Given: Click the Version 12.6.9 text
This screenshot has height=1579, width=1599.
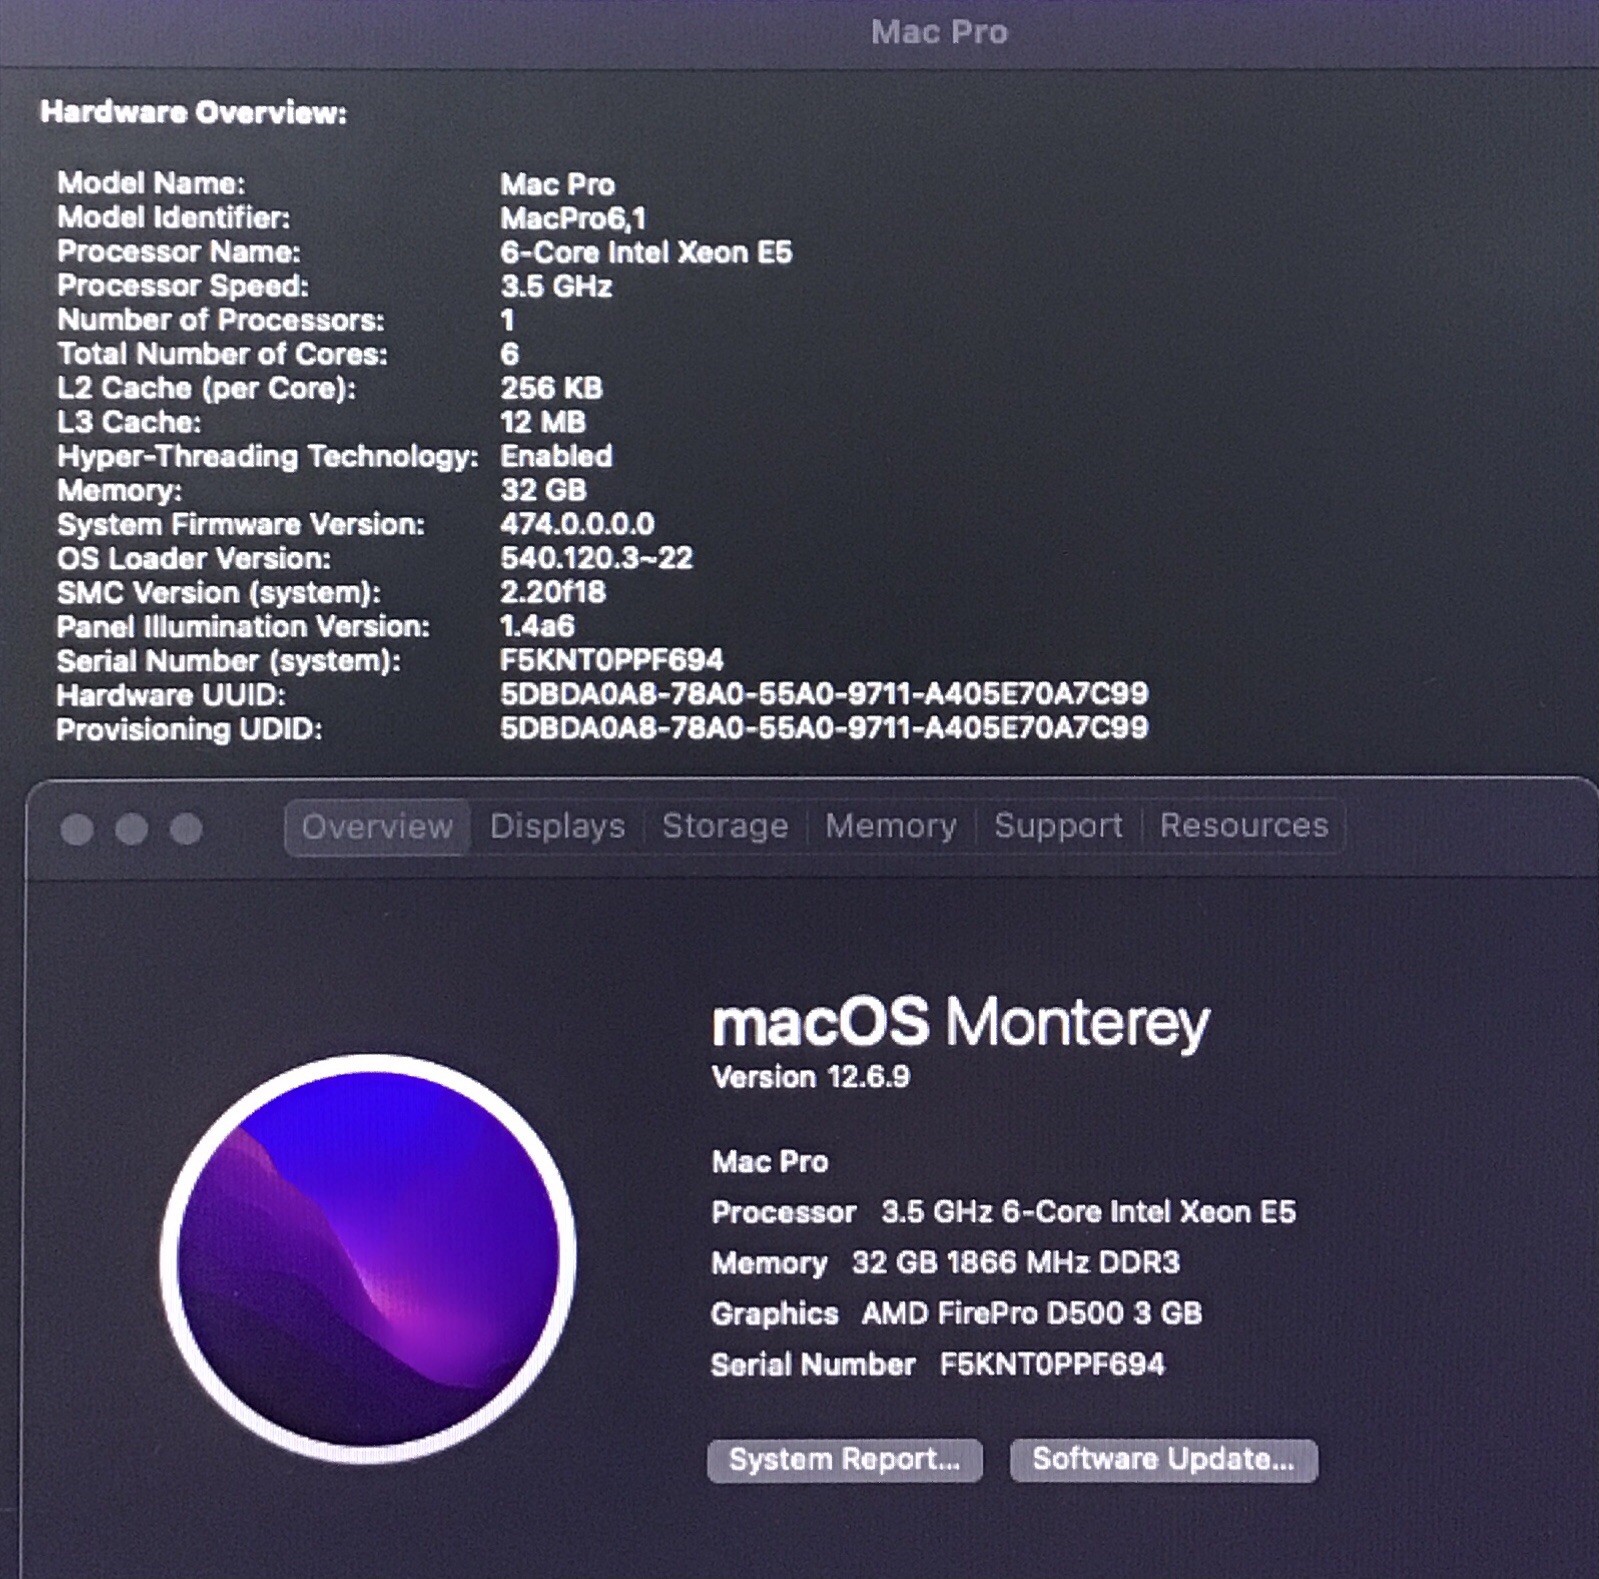Looking at the screenshot, I should pos(810,1077).
